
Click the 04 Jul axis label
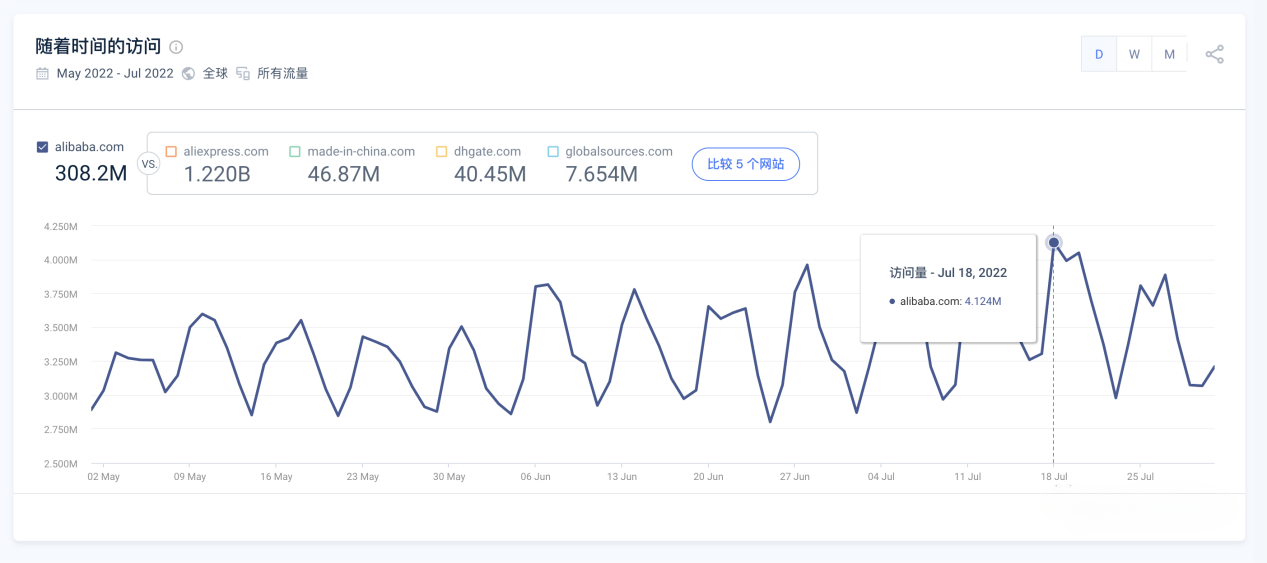coord(881,477)
